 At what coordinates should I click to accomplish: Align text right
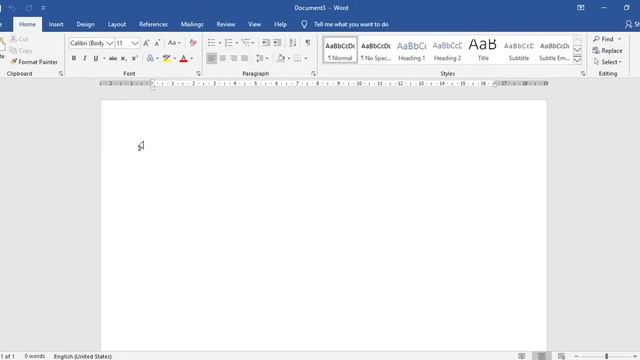[x=233, y=58]
